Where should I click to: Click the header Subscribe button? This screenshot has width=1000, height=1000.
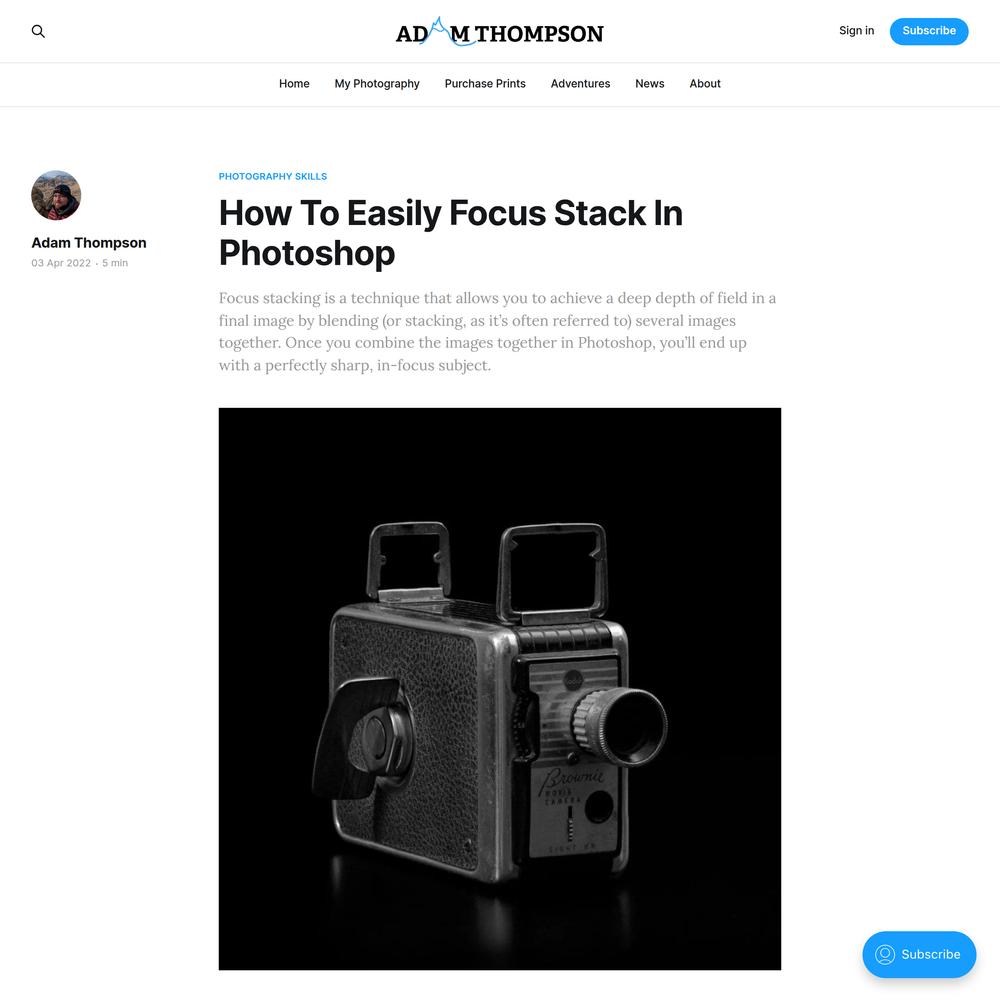[x=929, y=31]
